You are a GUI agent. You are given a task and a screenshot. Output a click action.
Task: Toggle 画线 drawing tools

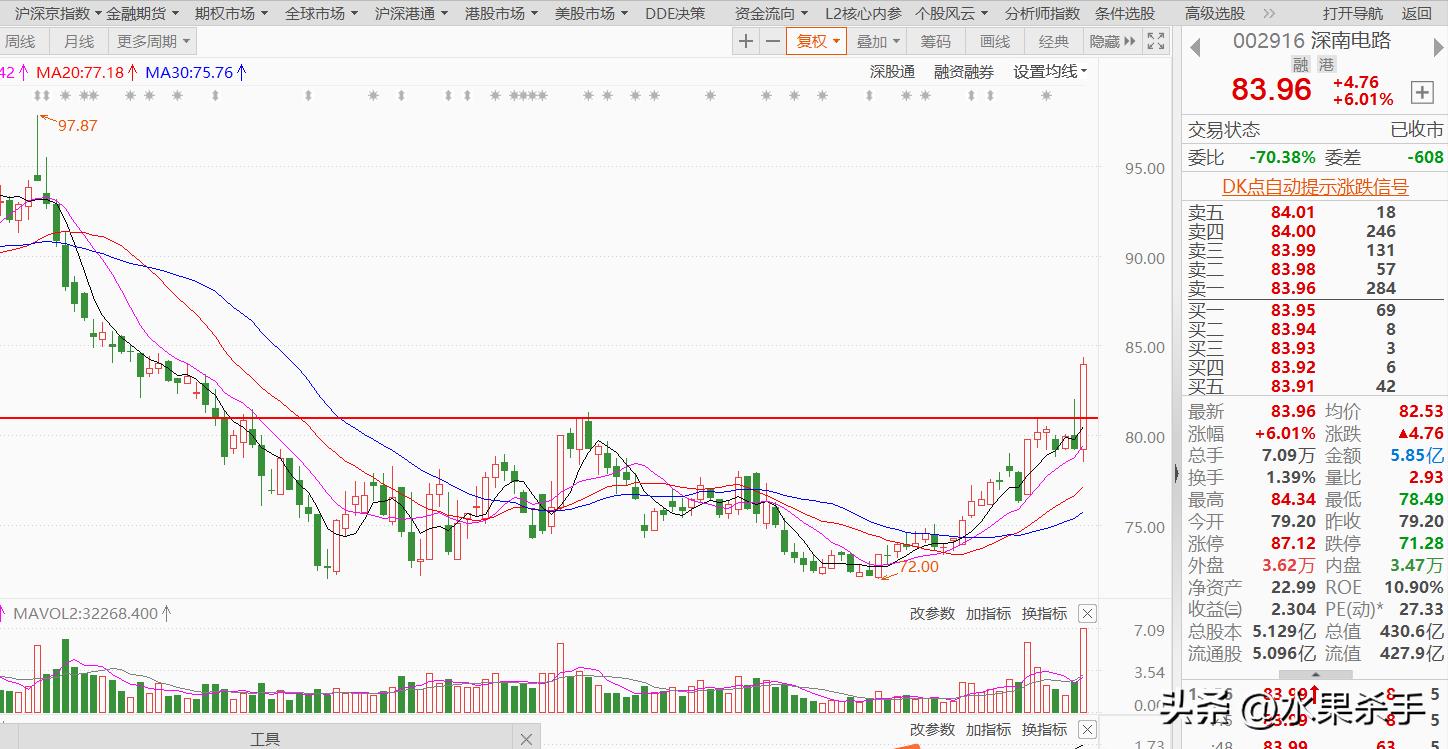pos(995,41)
